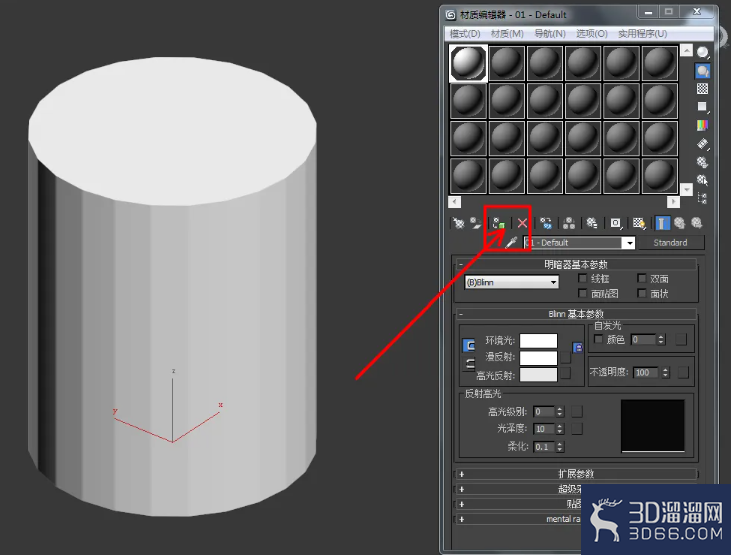Click the Make Unique icon
Viewport: 731px width, 555px height.
[569, 223]
